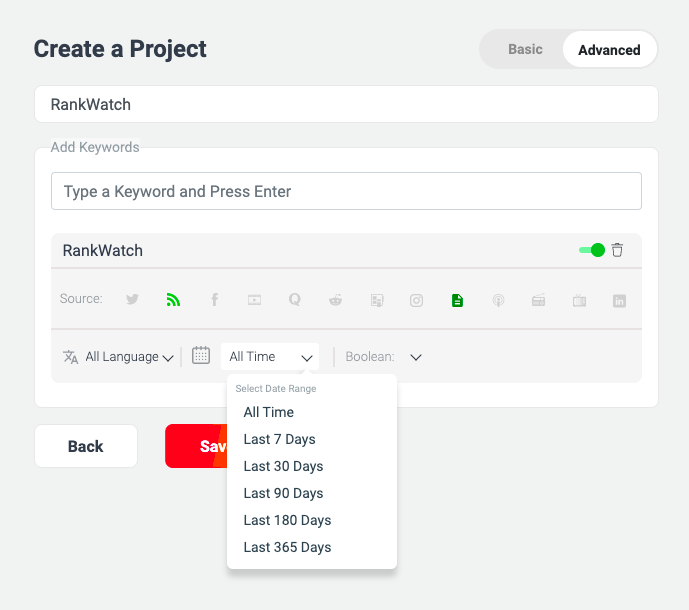Viewport: 689px width, 610px height.
Task: Enable the news articles source icon
Action: (377, 301)
